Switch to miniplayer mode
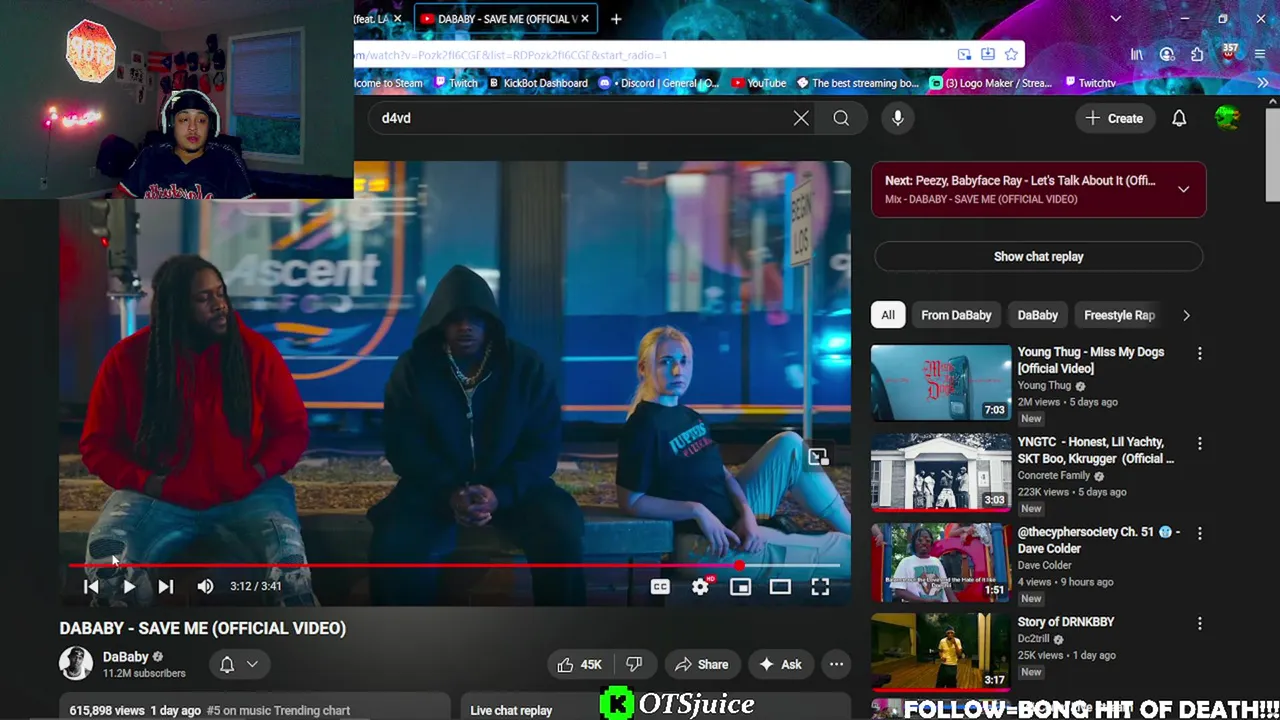1280x720 pixels. pyautogui.click(x=740, y=587)
